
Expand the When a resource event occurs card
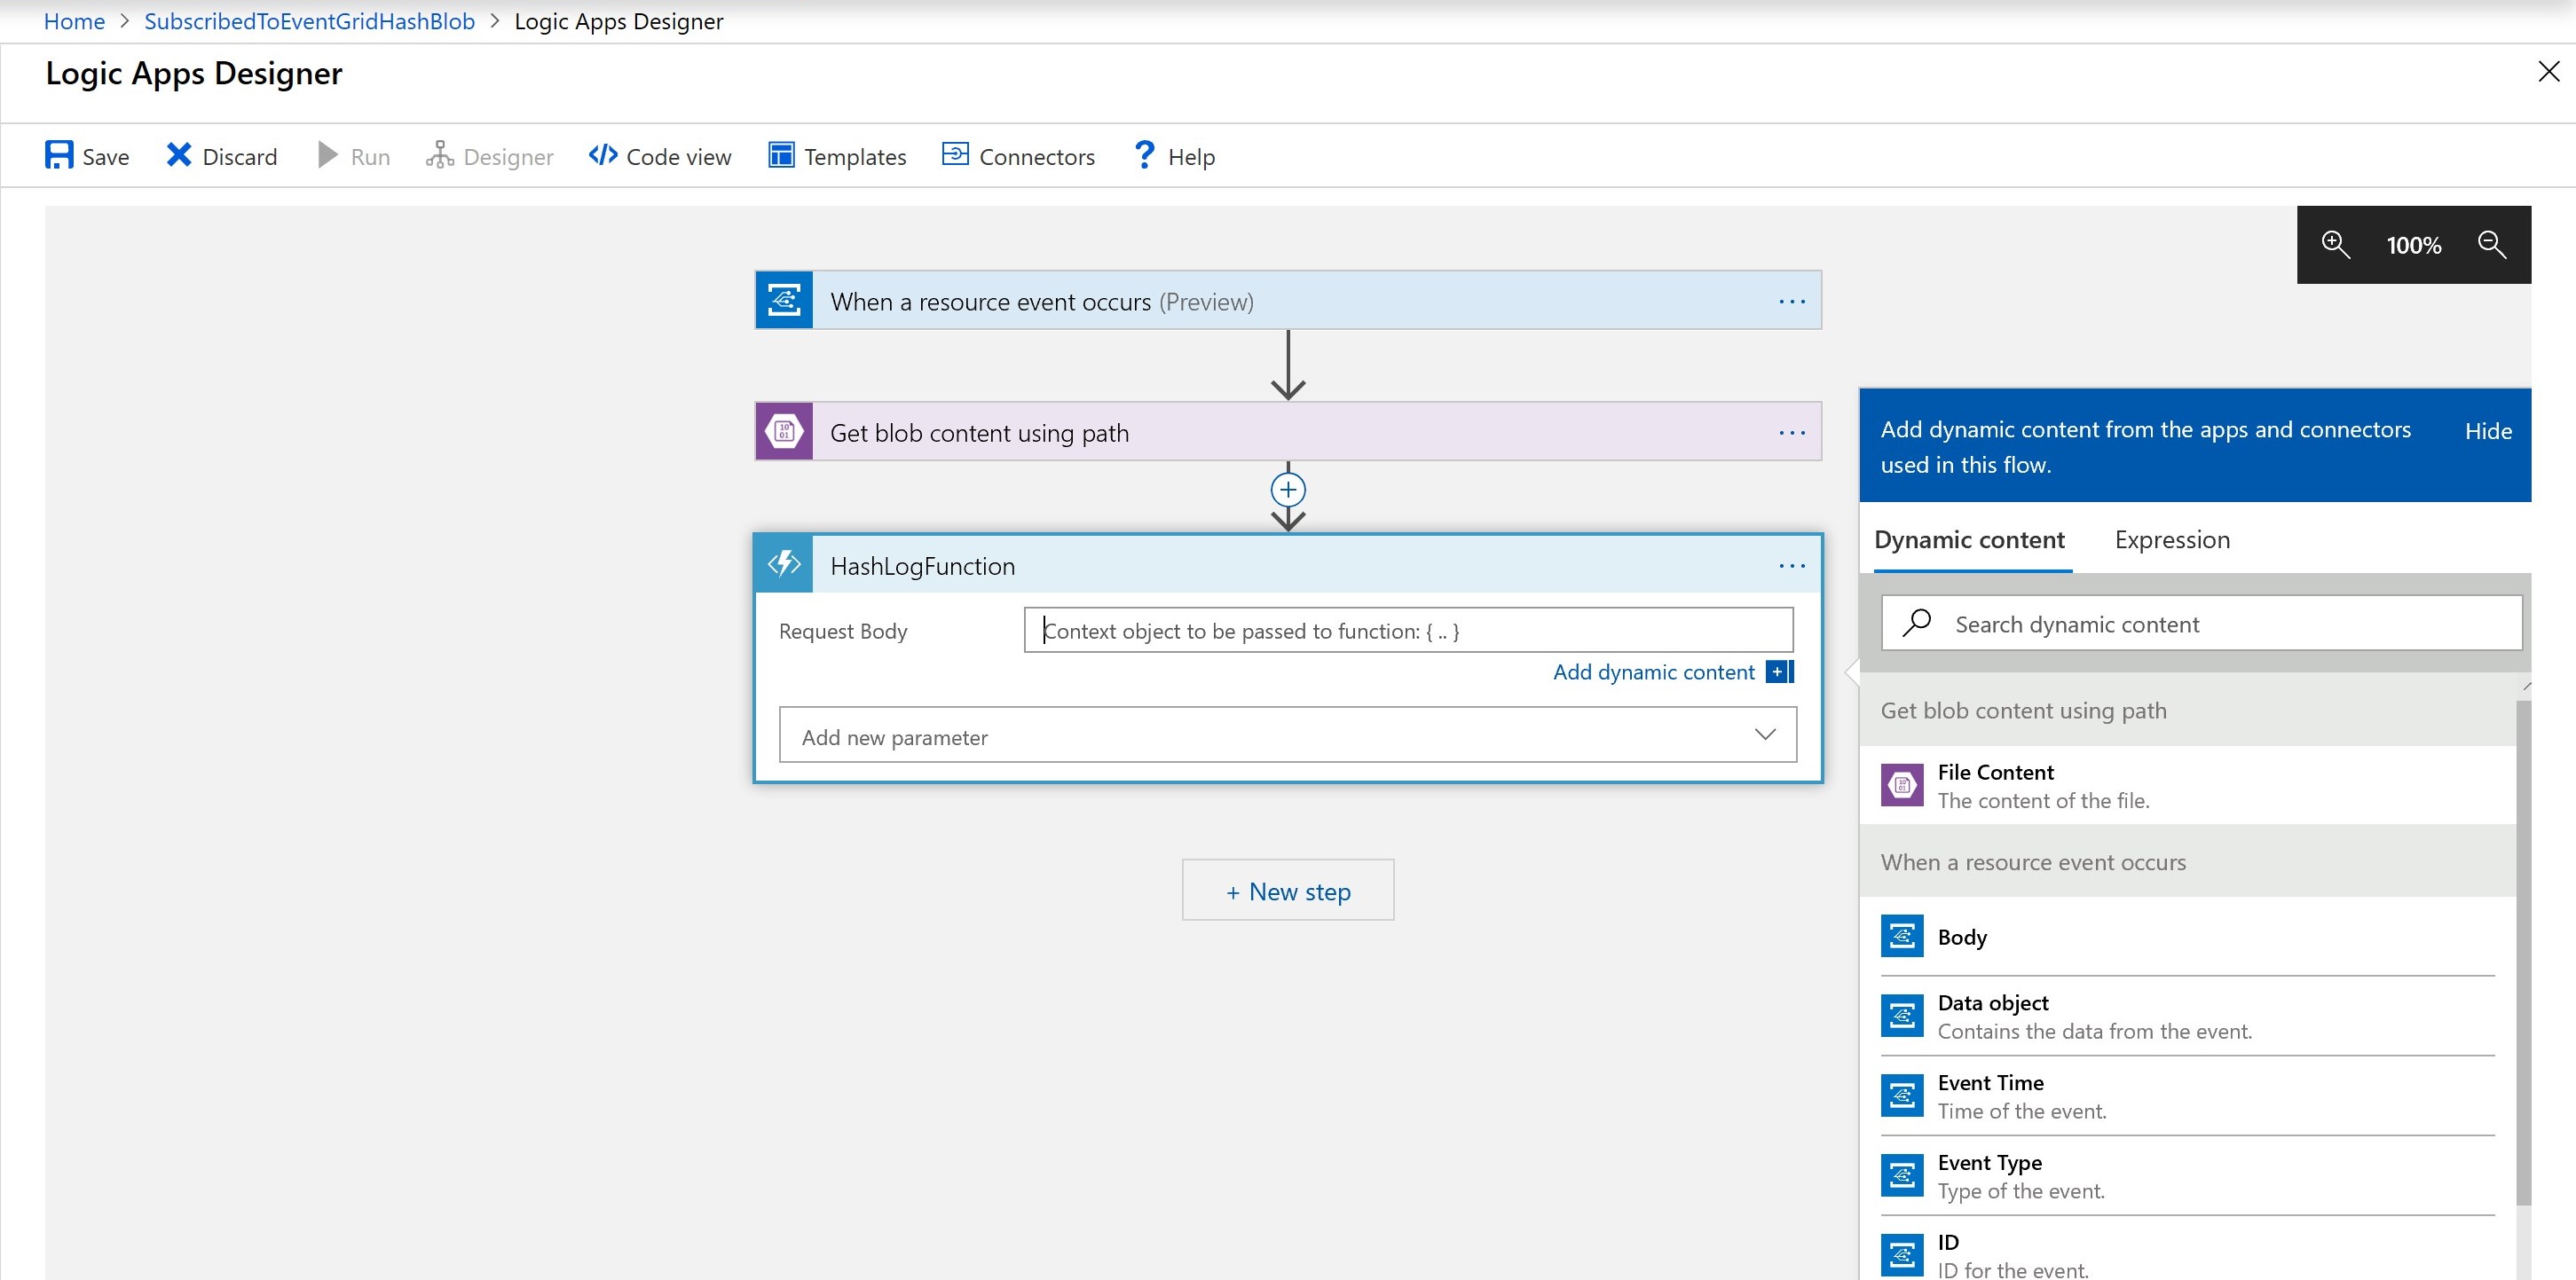tap(1040, 301)
